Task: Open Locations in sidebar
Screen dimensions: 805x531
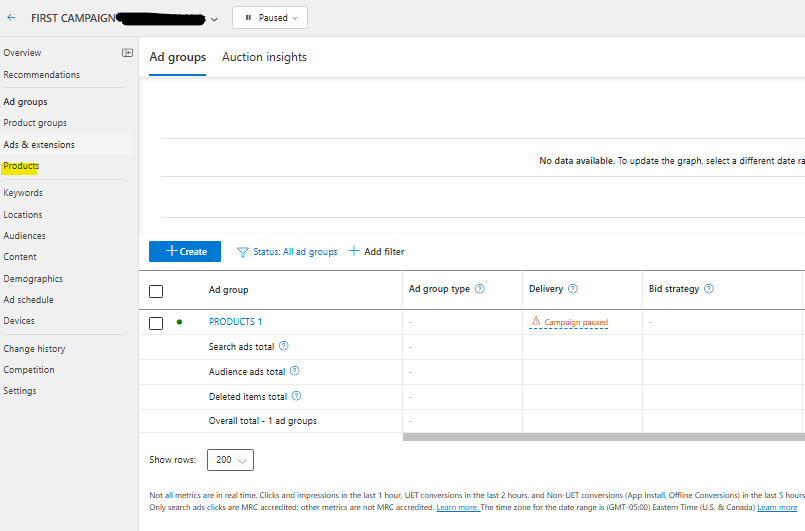Action: click(23, 215)
